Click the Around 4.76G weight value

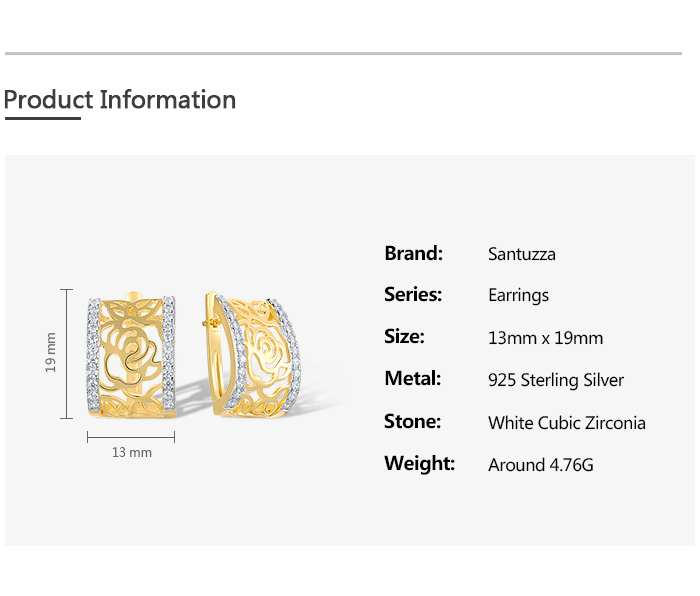[x=540, y=465]
